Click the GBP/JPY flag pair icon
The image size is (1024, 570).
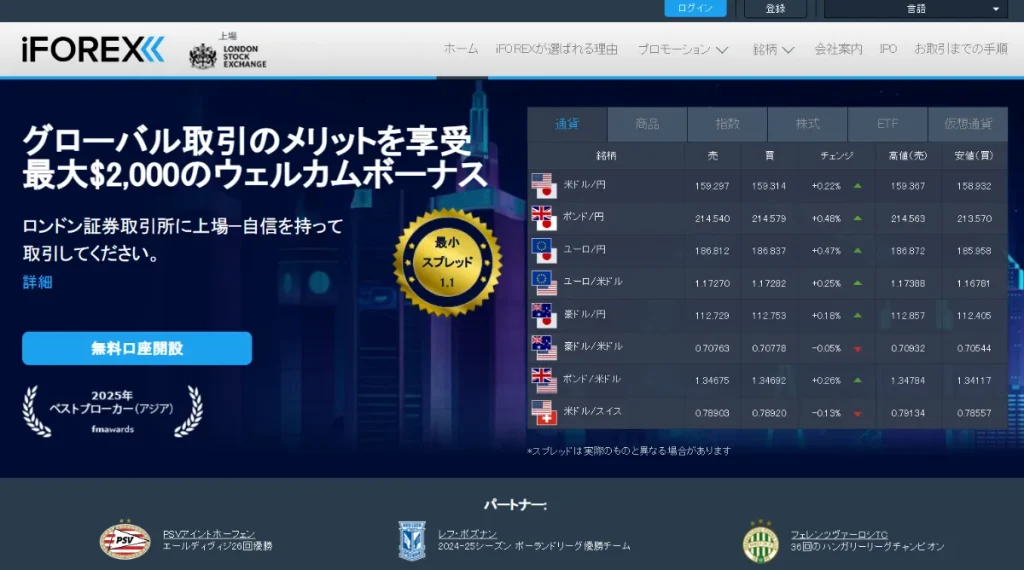544,218
